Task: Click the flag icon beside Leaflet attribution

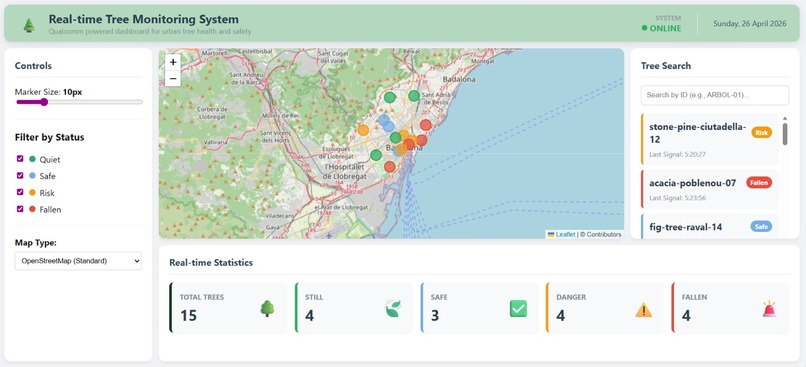Action: point(551,234)
